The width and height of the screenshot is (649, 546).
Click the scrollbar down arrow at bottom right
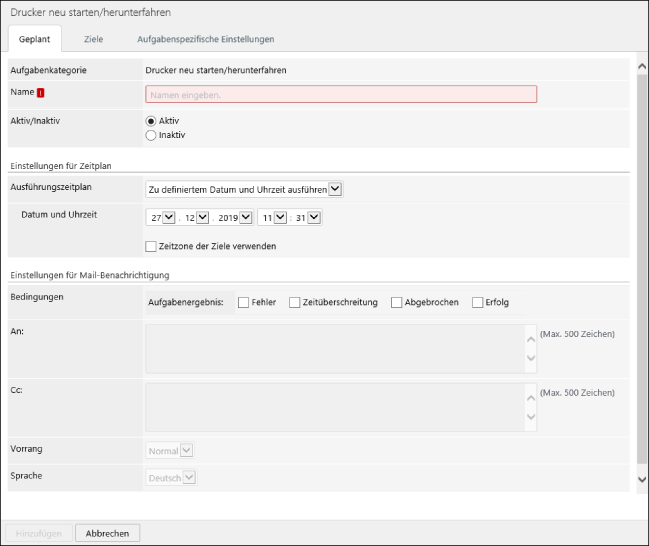[x=641, y=480]
